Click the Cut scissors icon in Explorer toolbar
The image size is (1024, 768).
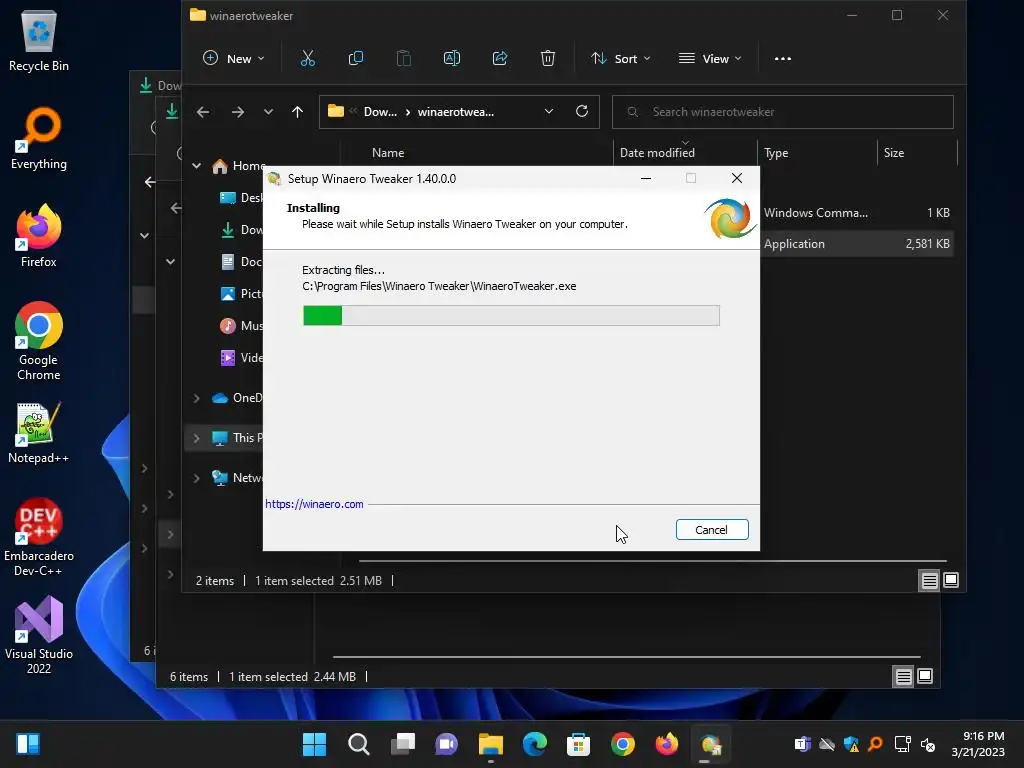point(308,59)
